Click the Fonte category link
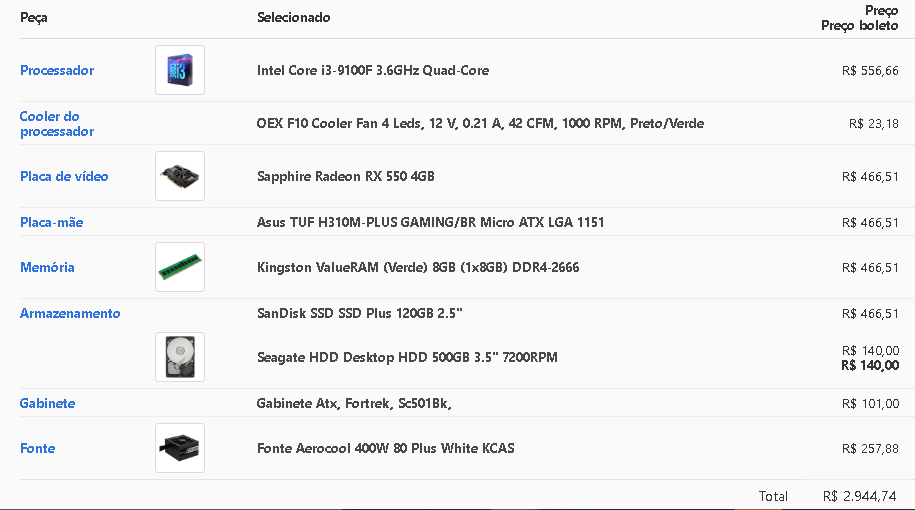Viewport: 915px width, 510px height. point(37,448)
